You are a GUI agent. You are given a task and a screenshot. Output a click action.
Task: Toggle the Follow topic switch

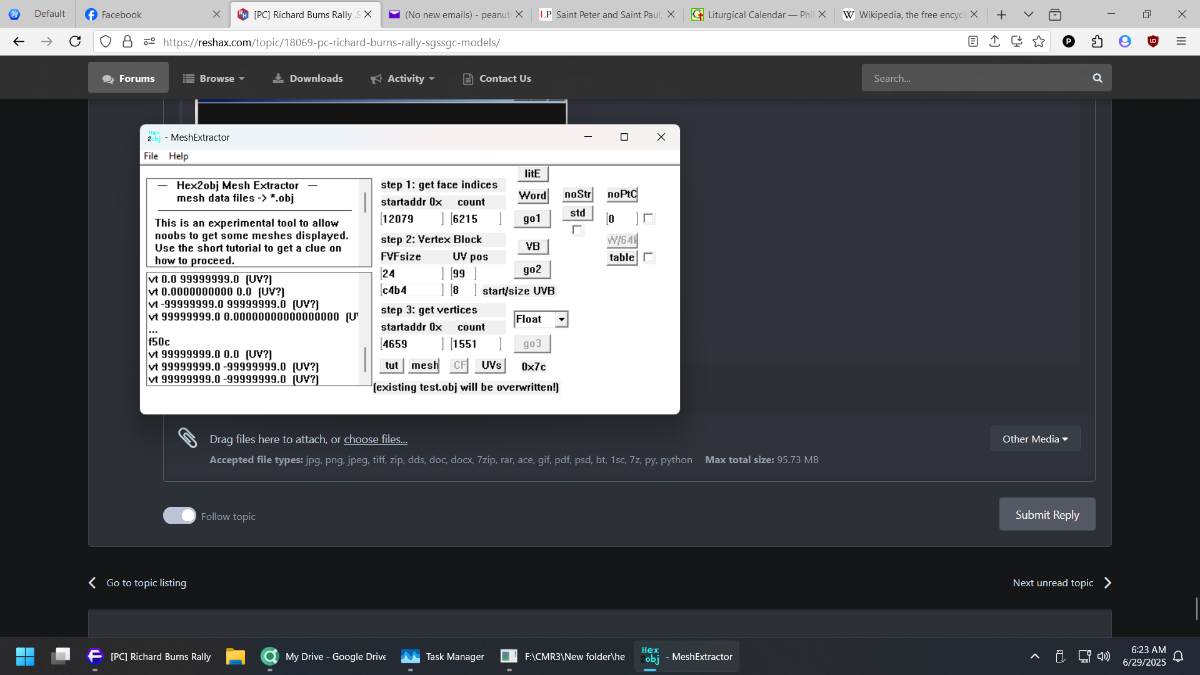pos(180,515)
